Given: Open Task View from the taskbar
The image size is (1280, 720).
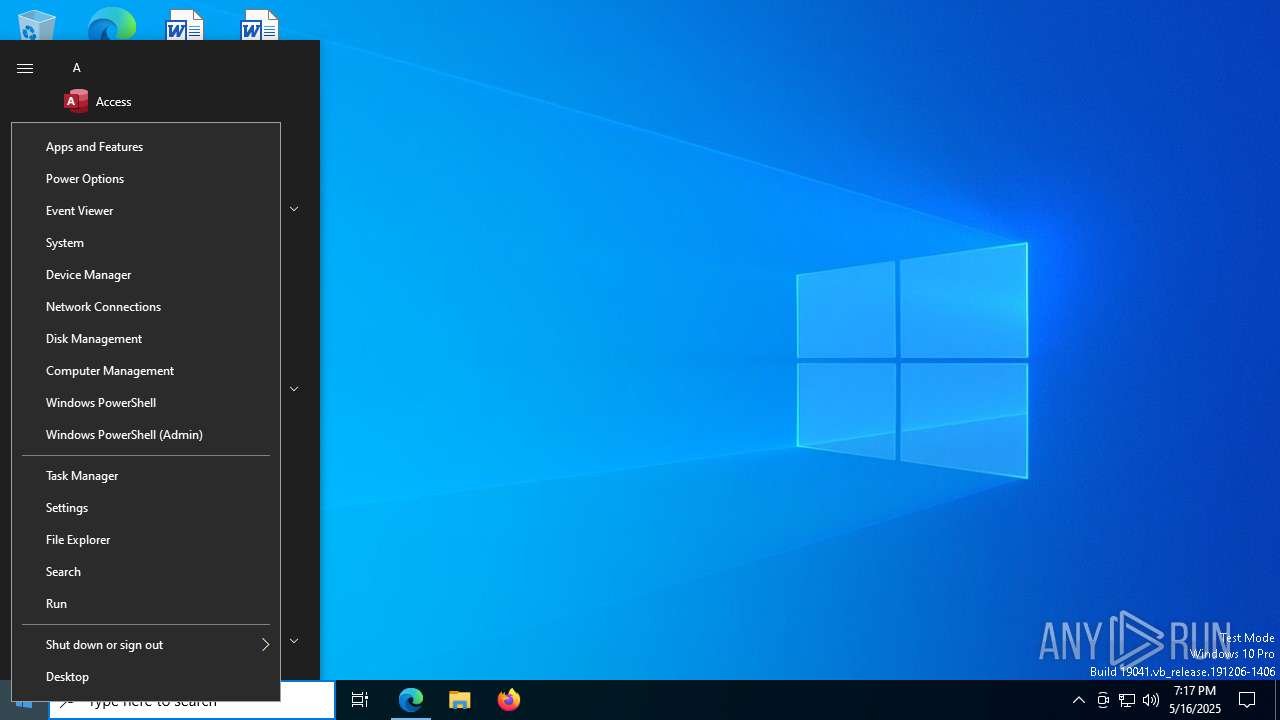Looking at the screenshot, I should click(360, 700).
